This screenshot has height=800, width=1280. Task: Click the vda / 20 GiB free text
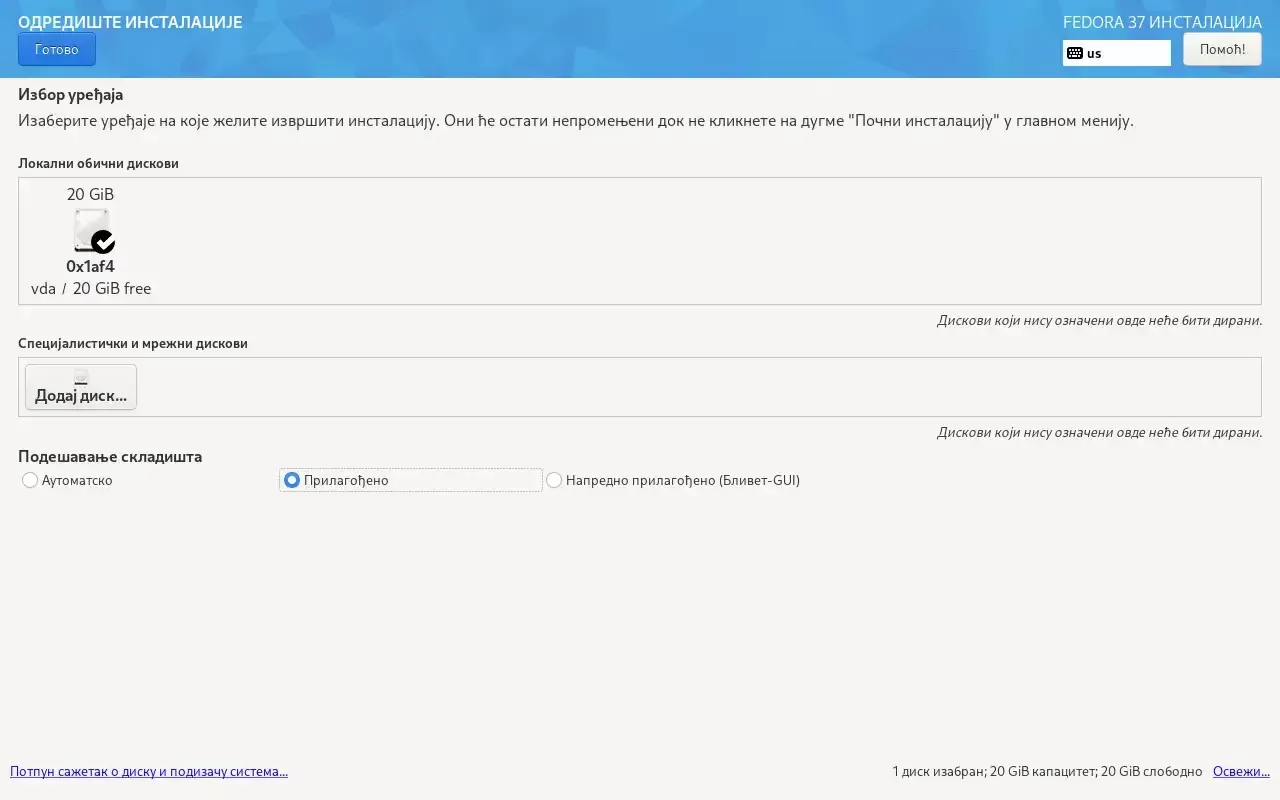click(x=91, y=288)
